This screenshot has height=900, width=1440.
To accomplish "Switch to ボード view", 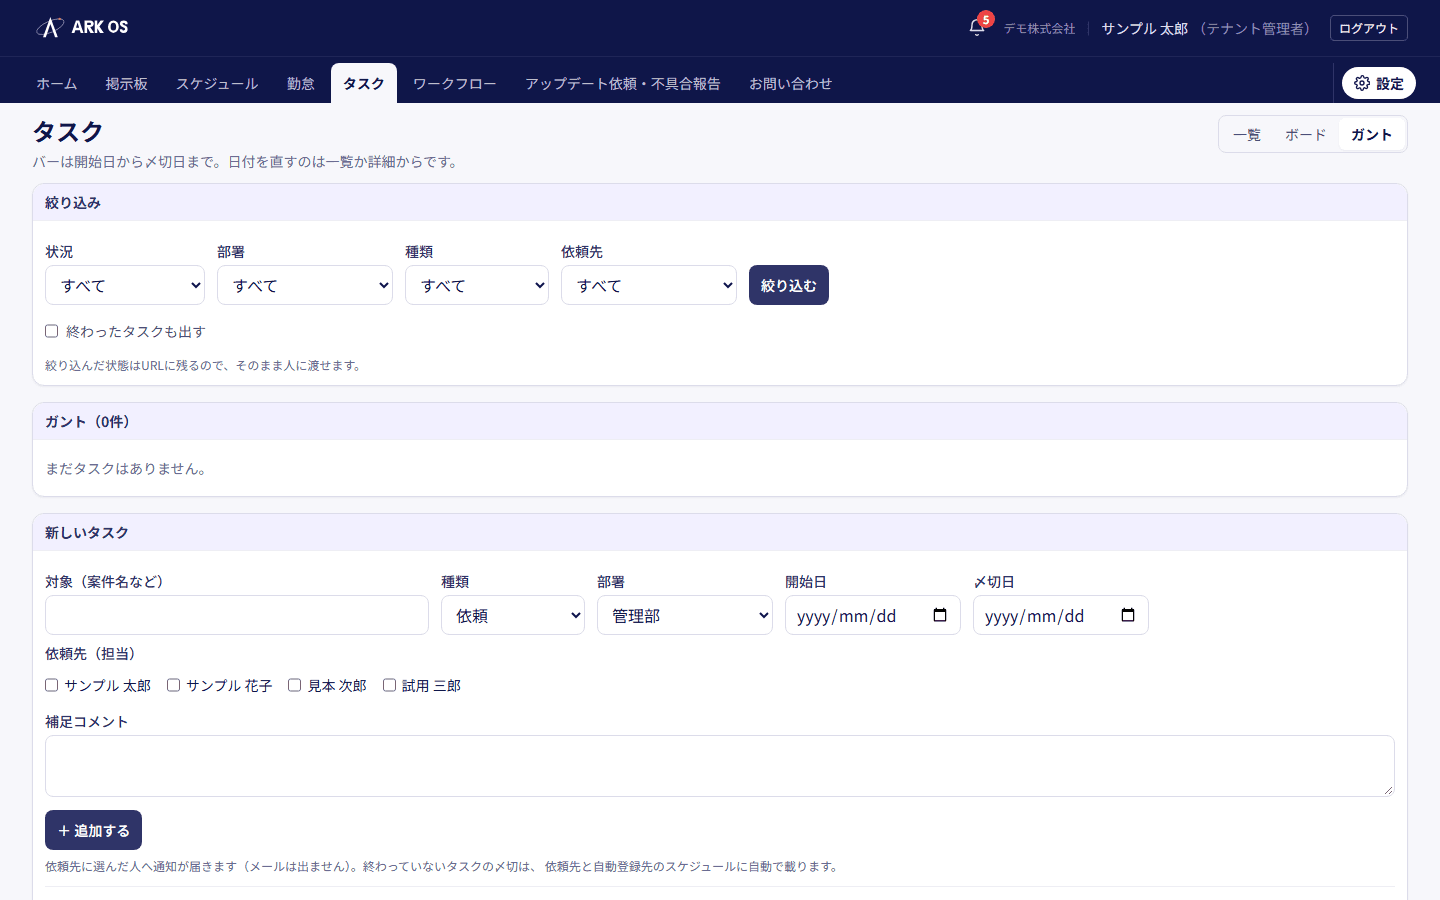I will tap(1306, 134).
